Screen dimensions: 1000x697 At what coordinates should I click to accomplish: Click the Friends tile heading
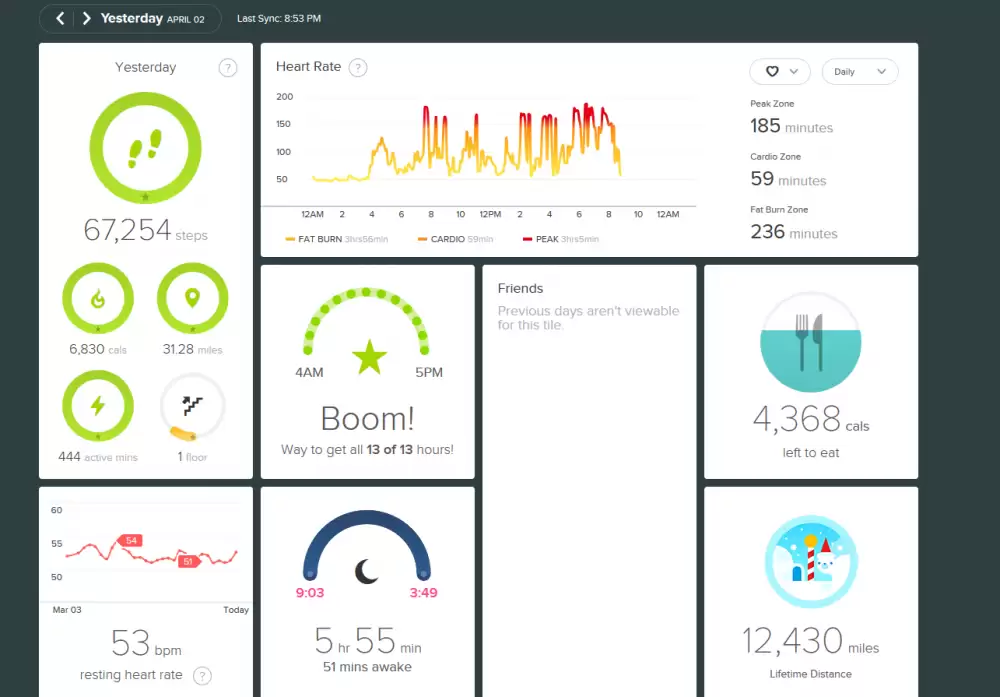520,288
